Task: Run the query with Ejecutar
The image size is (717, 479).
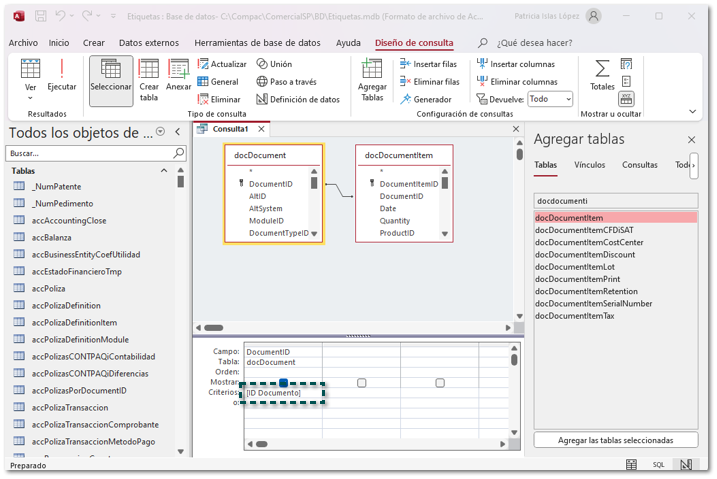Action: tap(61, 76)
